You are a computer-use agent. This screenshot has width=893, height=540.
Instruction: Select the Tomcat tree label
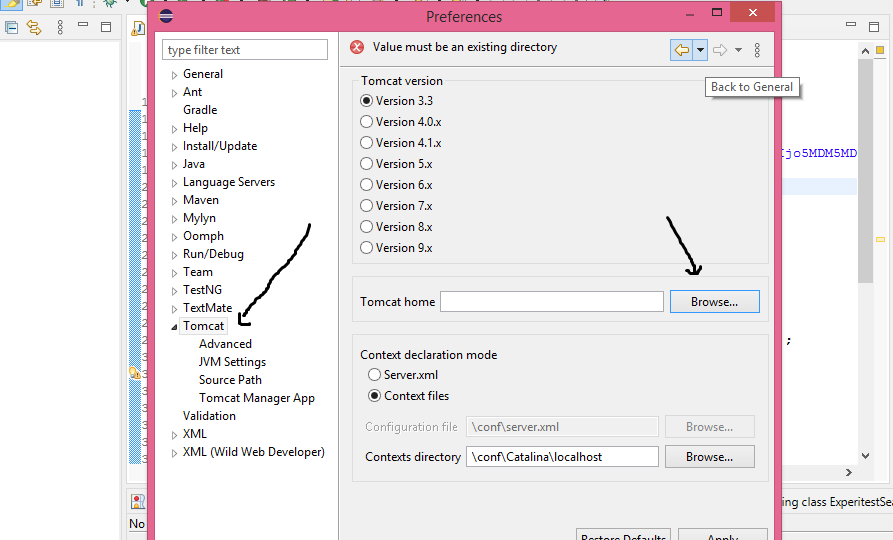[203, 326]
